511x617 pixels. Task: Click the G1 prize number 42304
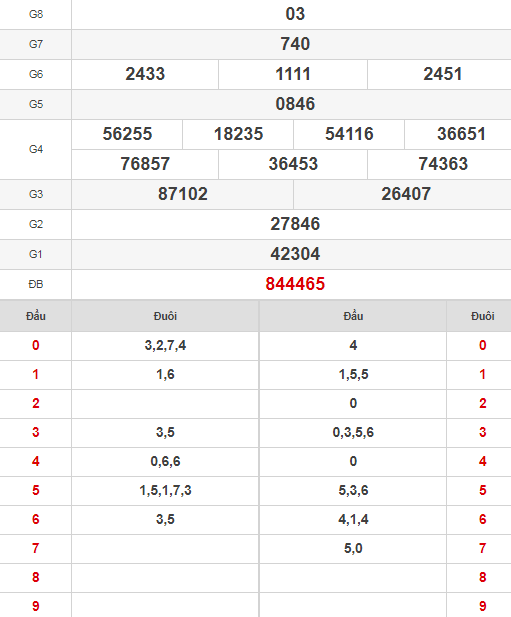tap(295, 254)
